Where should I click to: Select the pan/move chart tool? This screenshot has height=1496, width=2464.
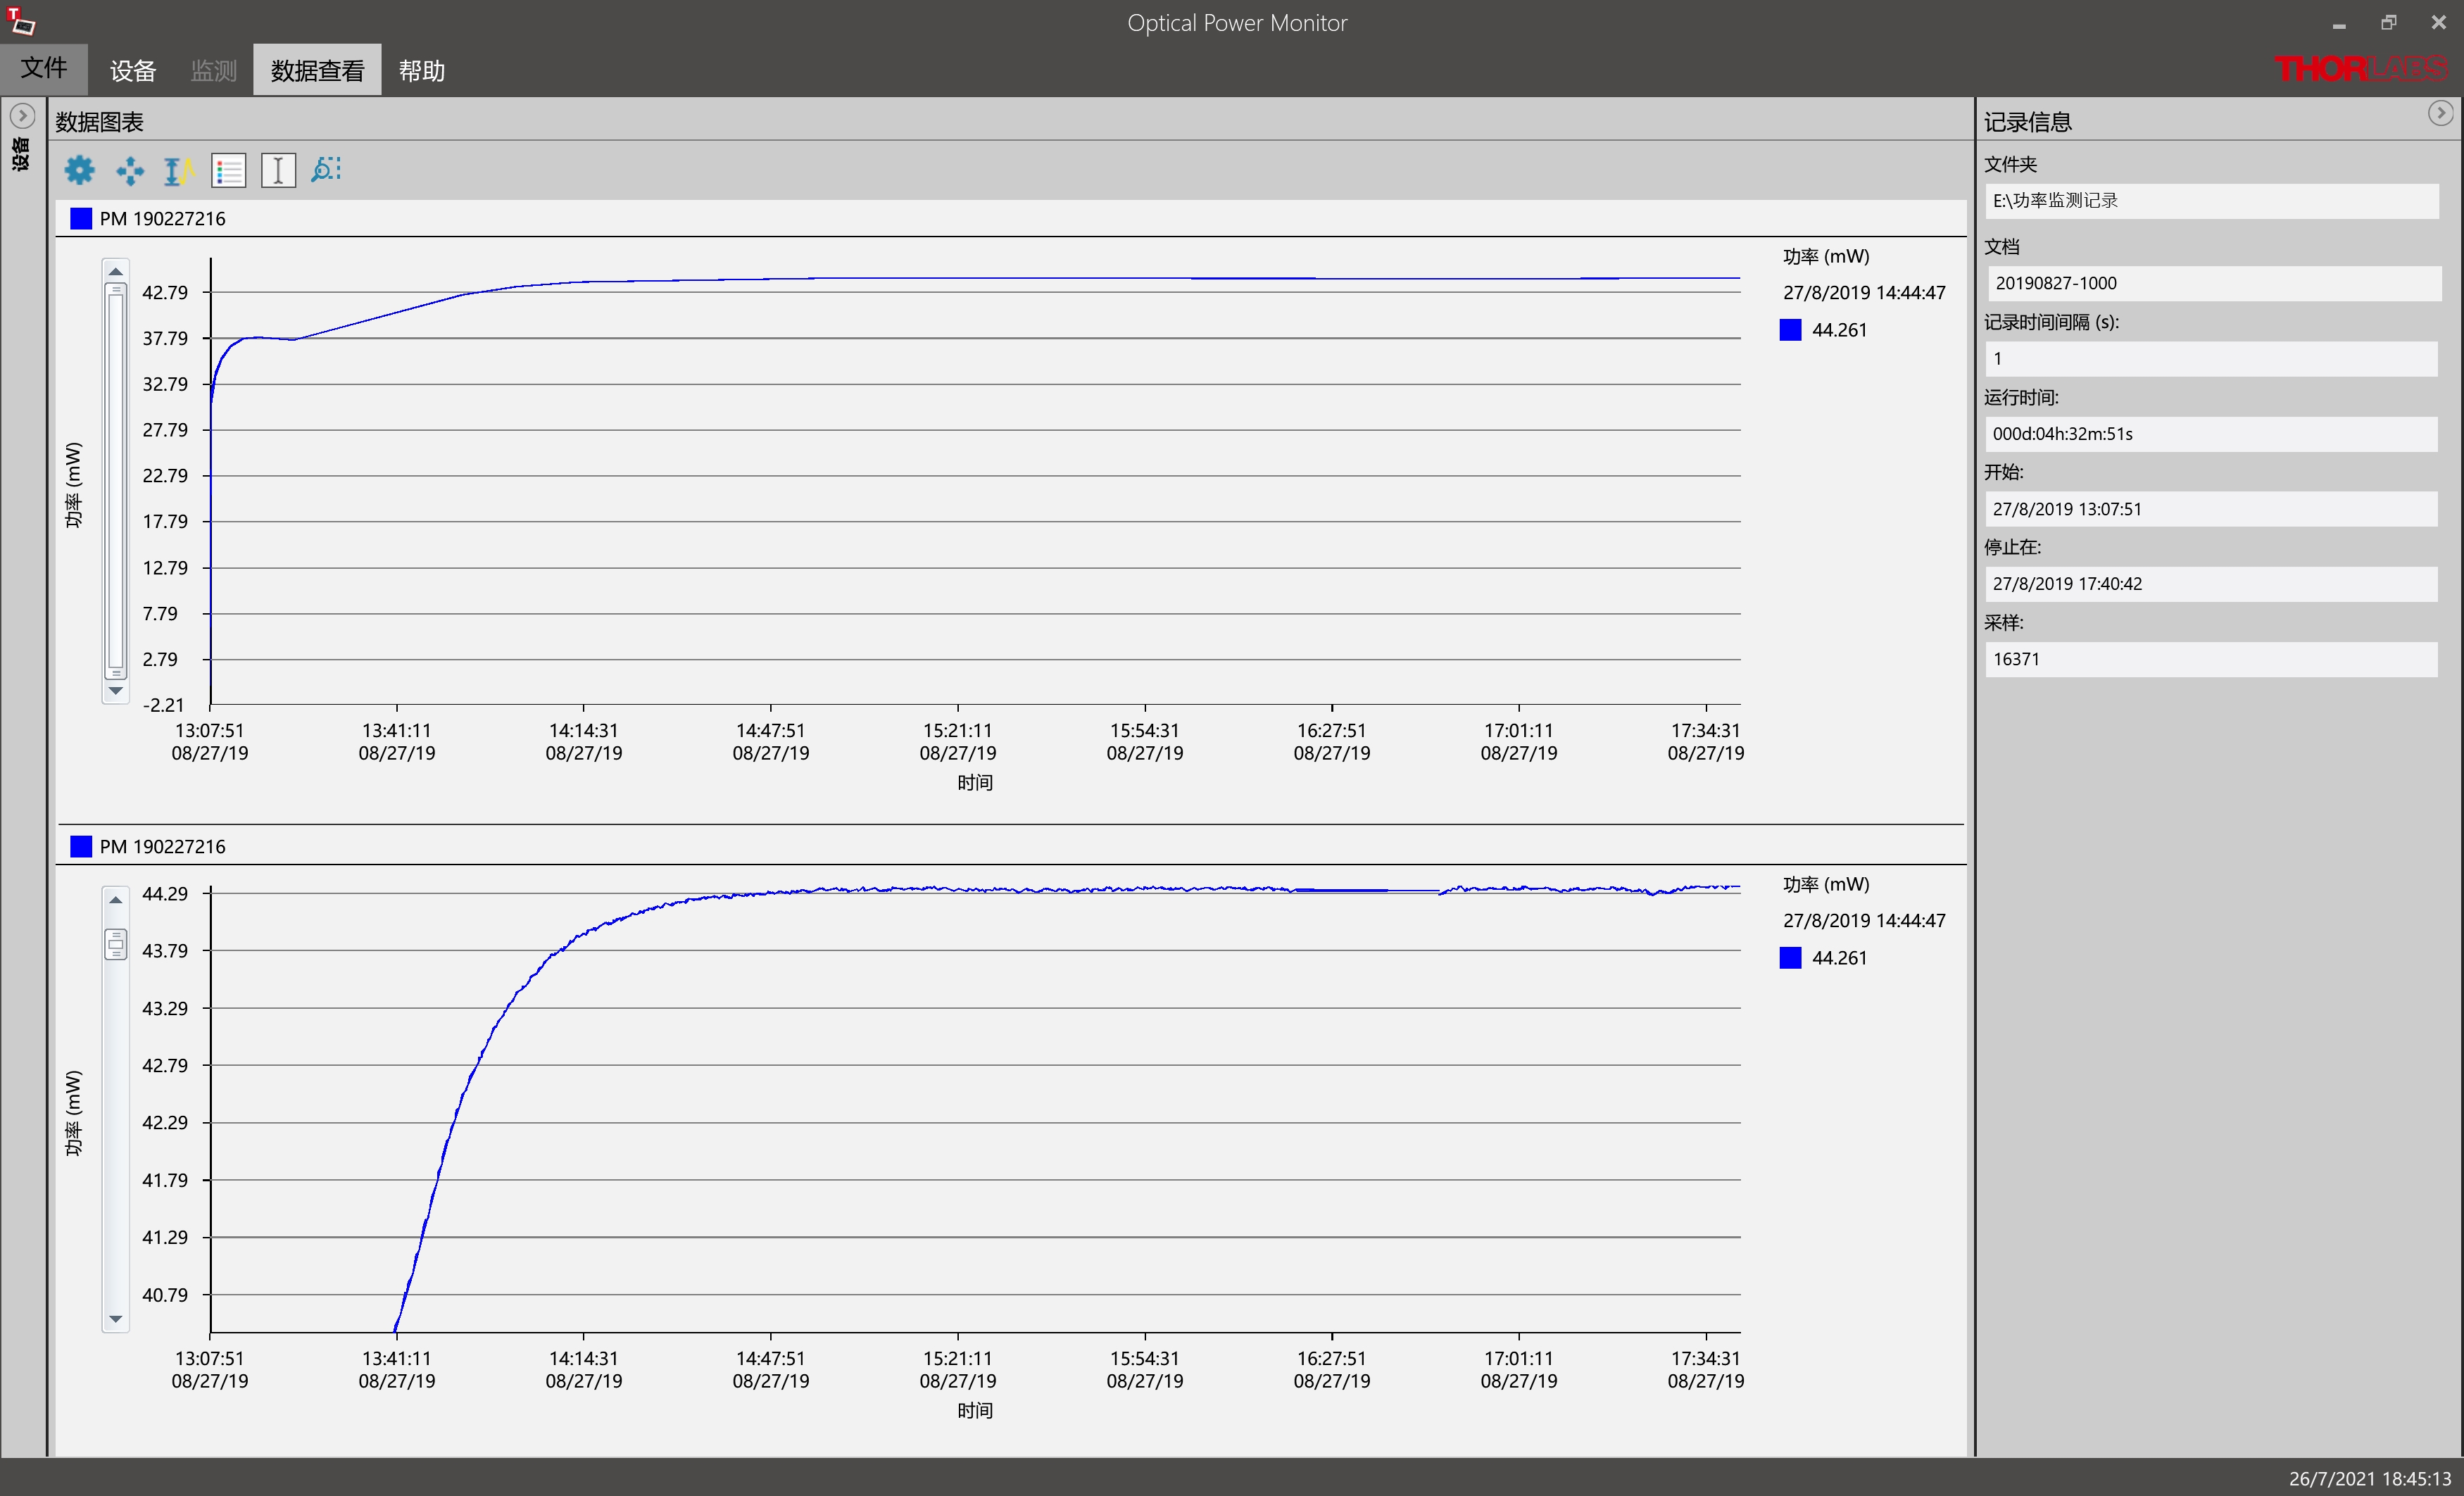(x=130, y=170)
